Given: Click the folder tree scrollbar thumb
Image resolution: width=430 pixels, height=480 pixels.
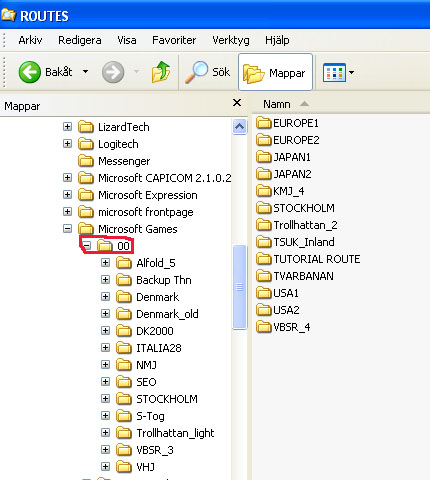Looking at the screenshot, I should 239,287.
